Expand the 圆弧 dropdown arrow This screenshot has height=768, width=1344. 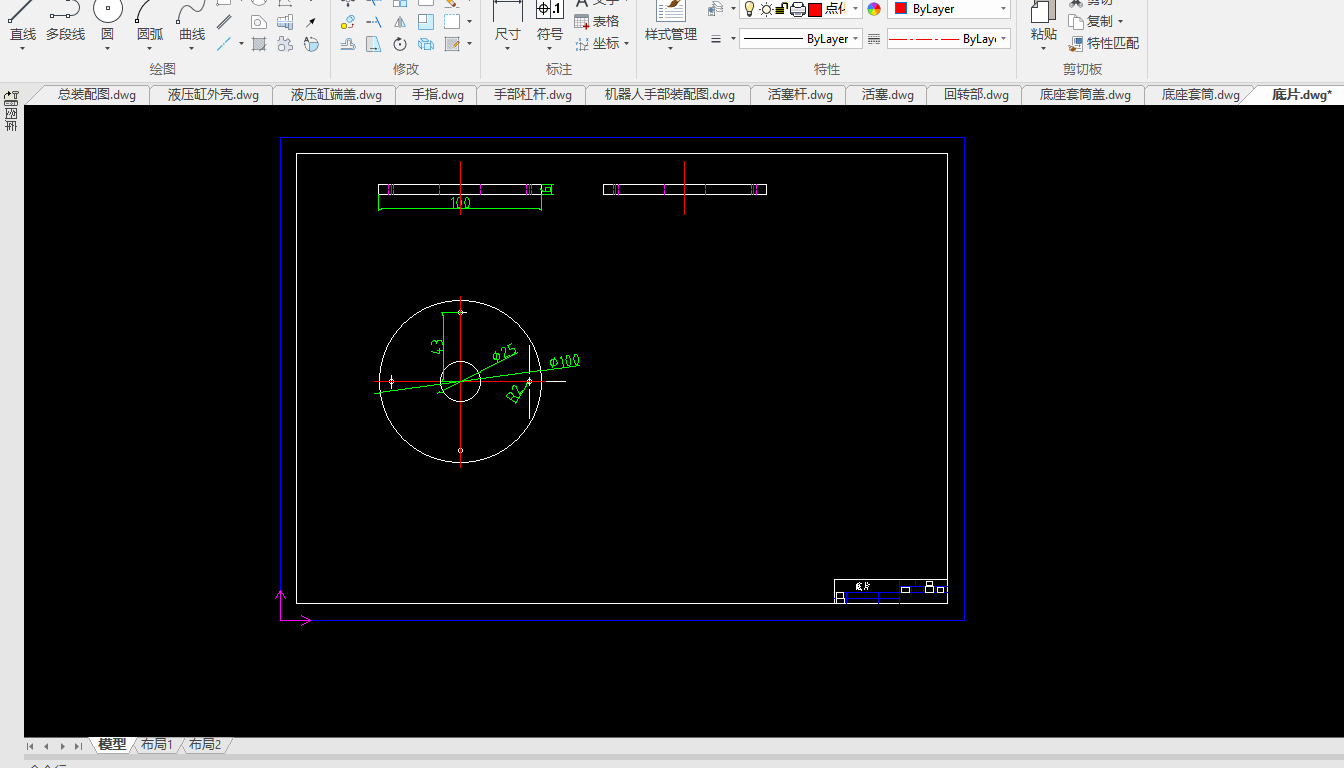(150, 47)
